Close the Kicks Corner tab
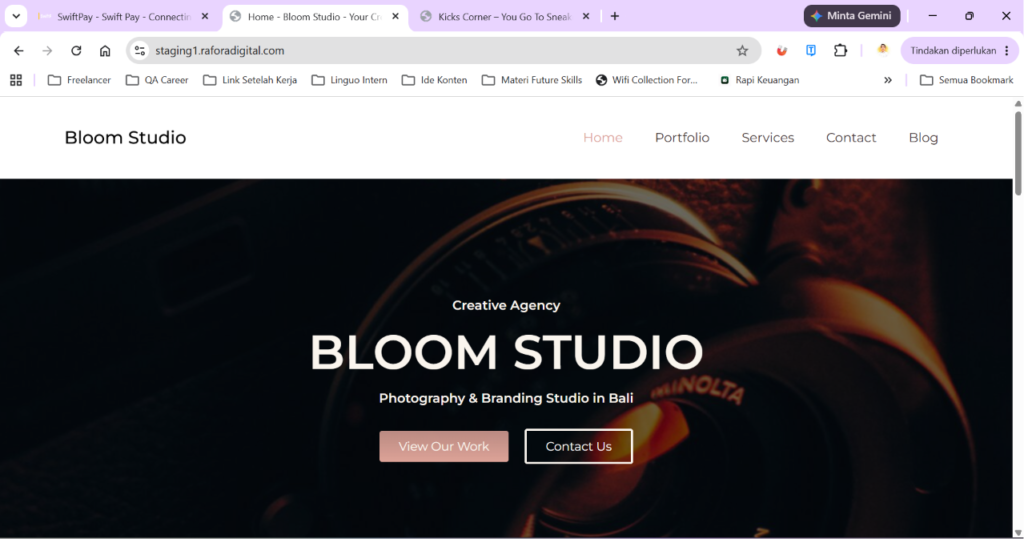Image resolution: width=1024 pixels, height=539 pixels. pyautogui.click(x=586, y=16)
